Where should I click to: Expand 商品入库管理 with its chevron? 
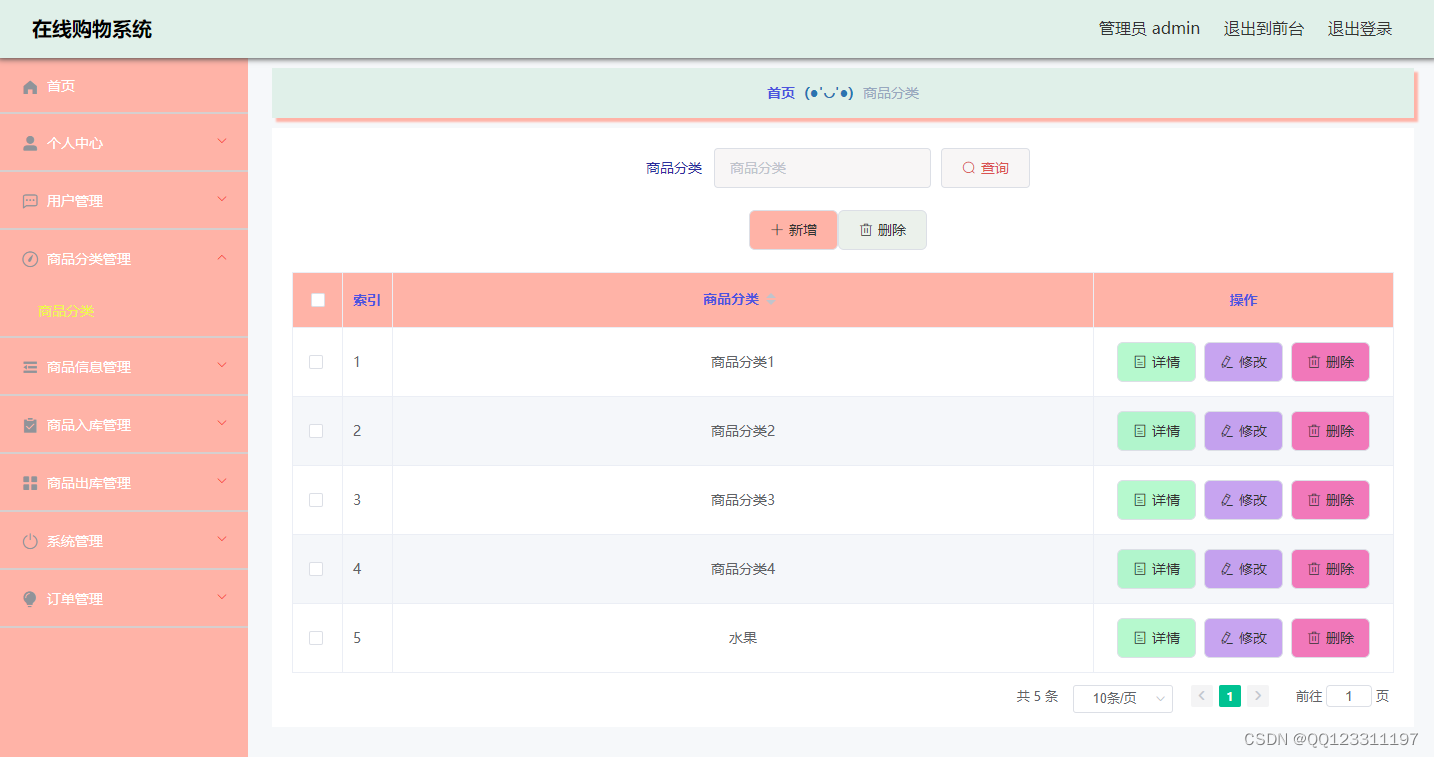pos(222,423)
